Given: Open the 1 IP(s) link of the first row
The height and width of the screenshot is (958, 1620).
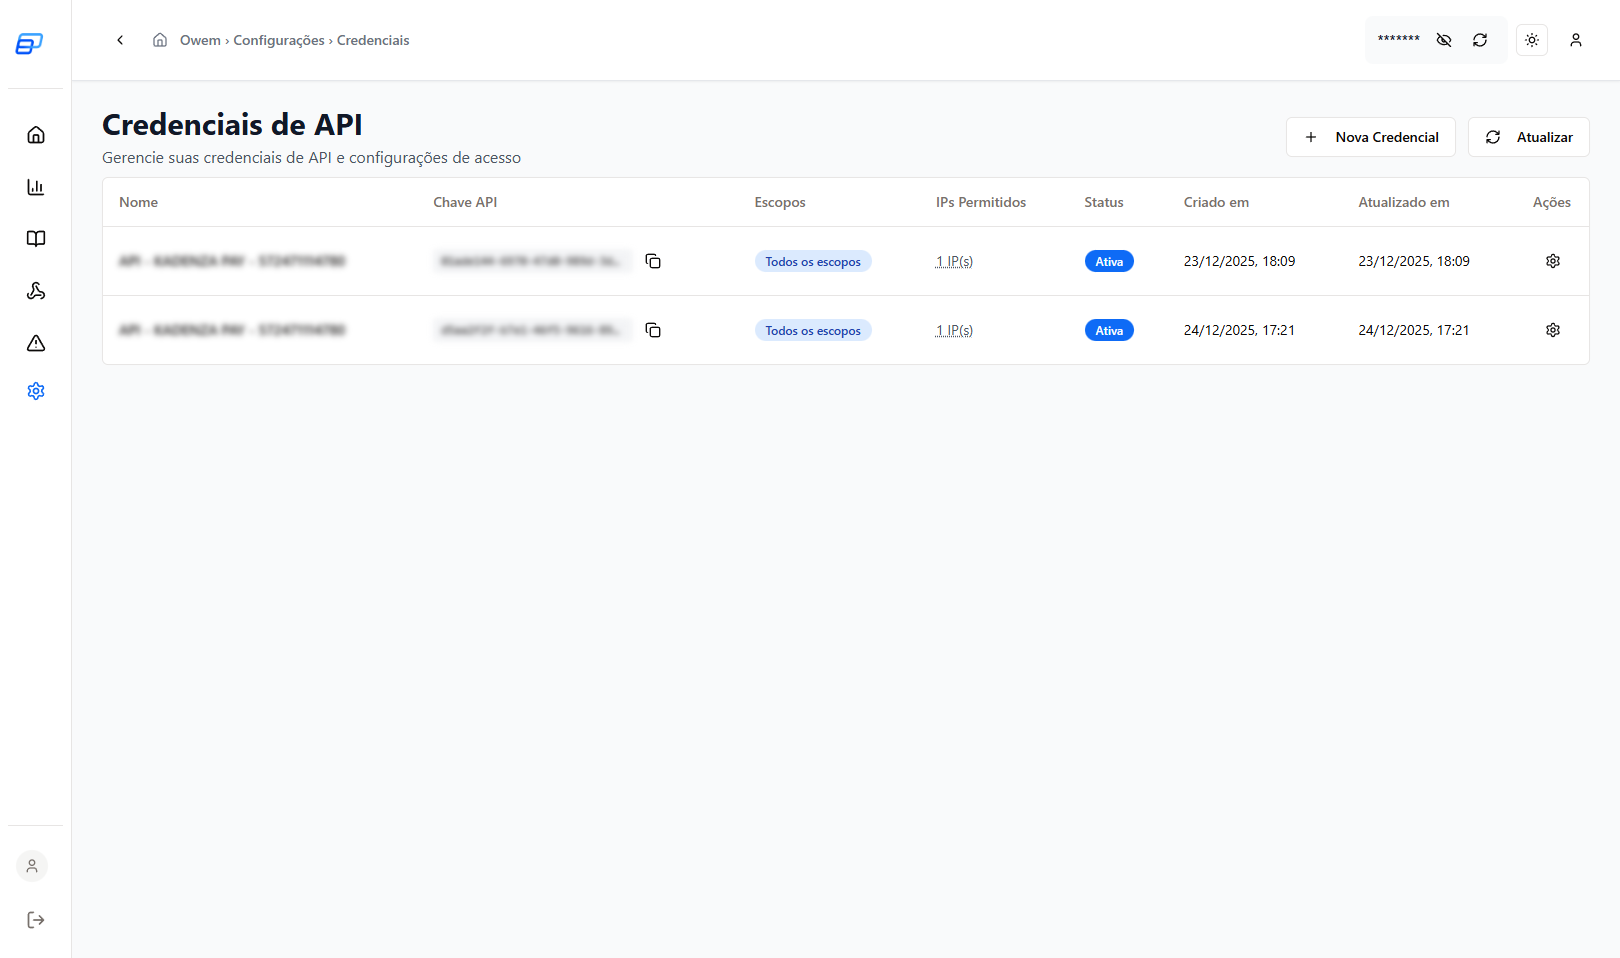Looking at the screenshot, I should (954, 260).
